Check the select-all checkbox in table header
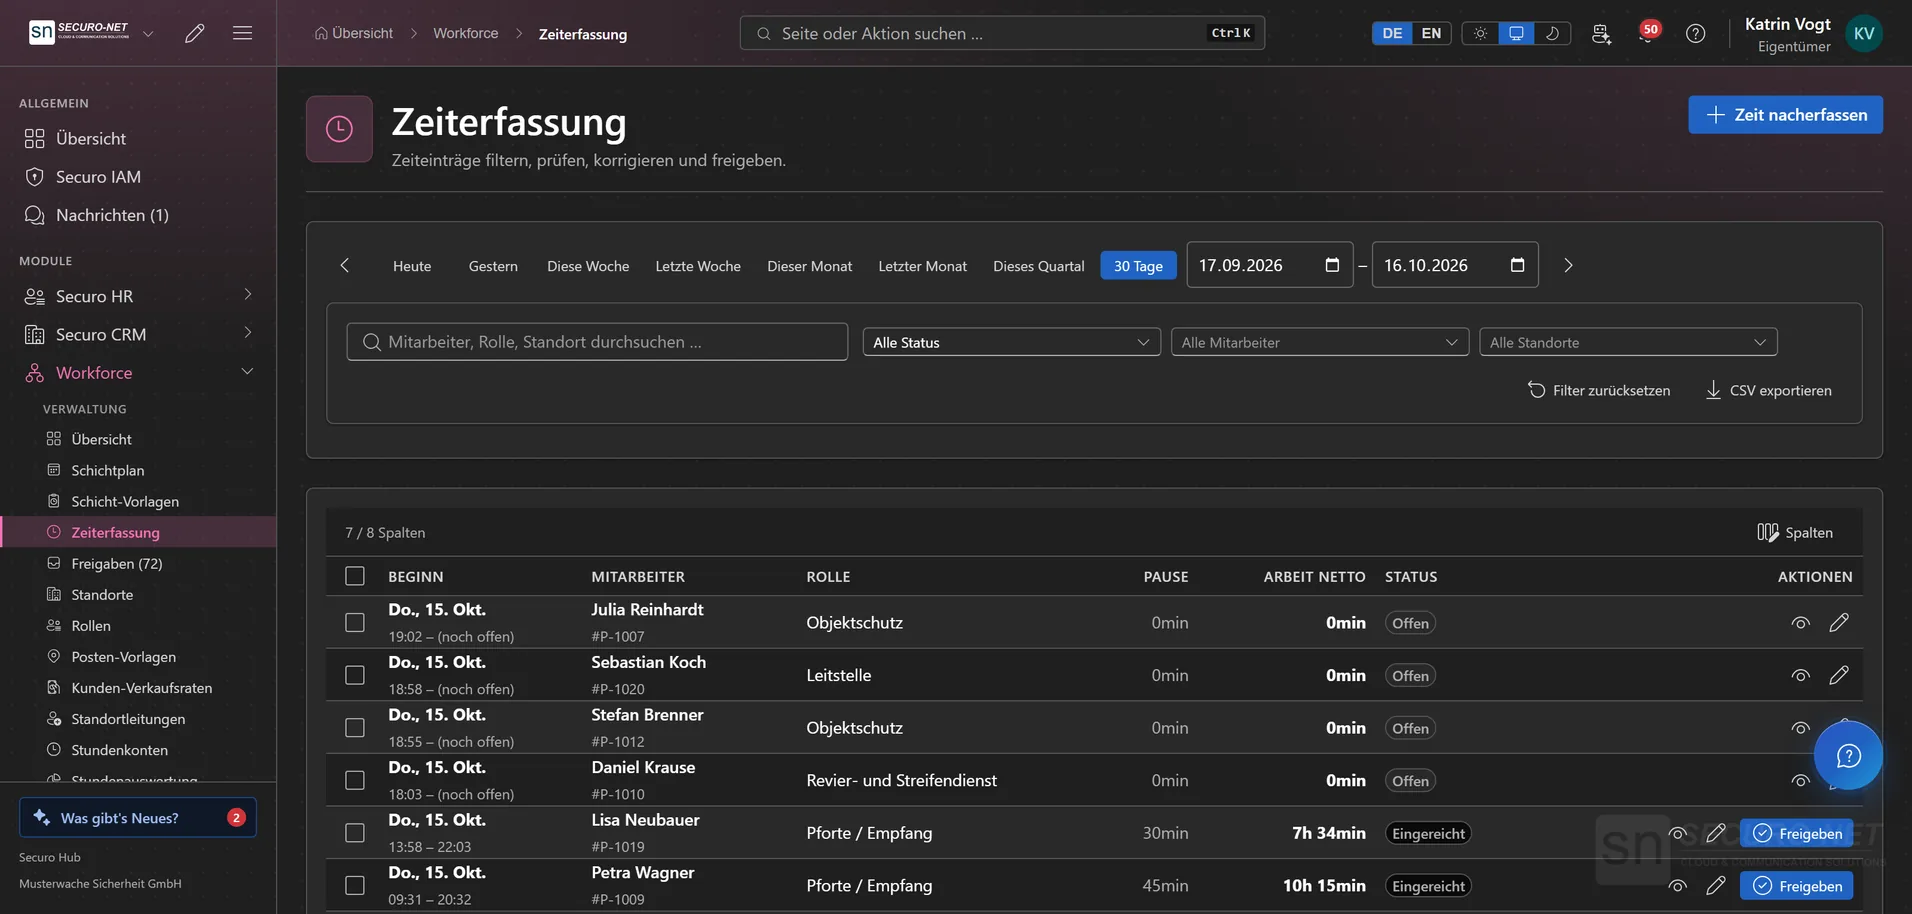1912x914 pixels. (x=355, y=576)
